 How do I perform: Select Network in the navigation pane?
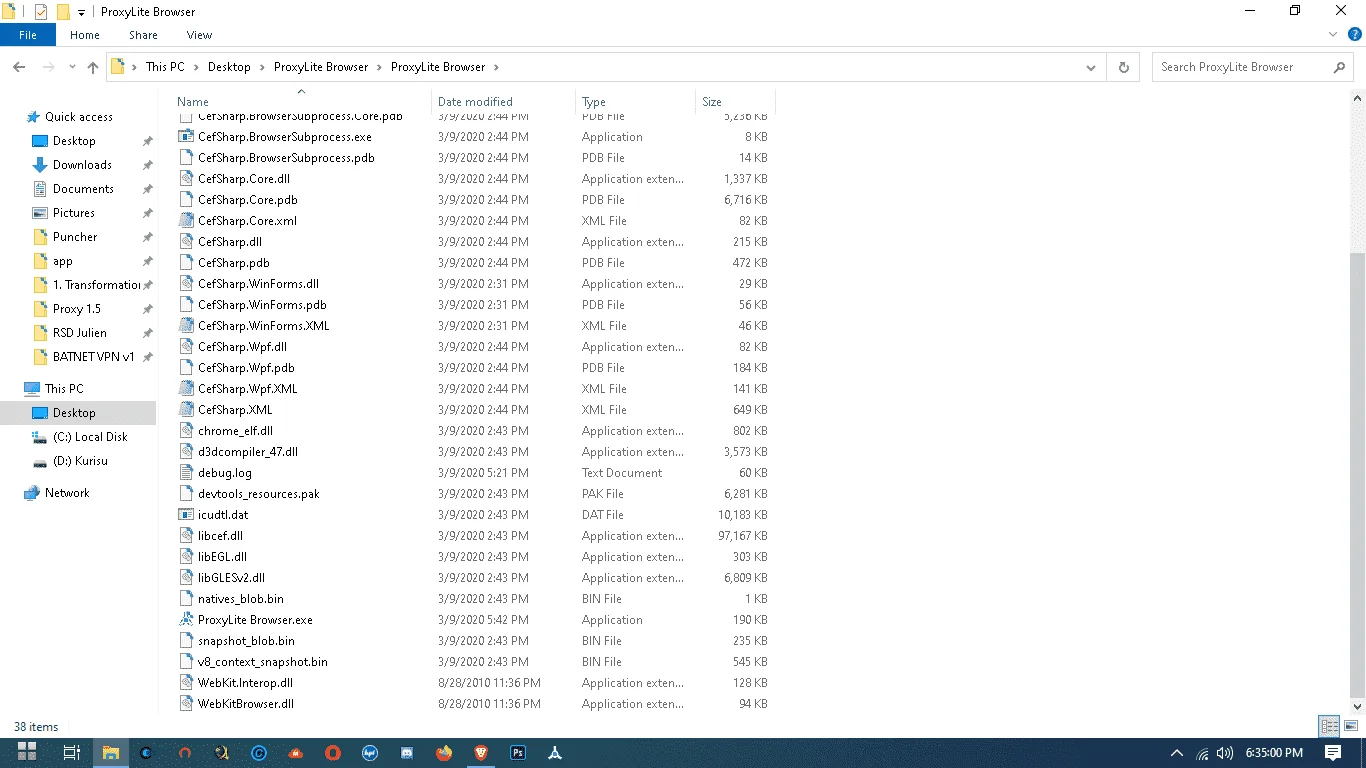(67, 493)
